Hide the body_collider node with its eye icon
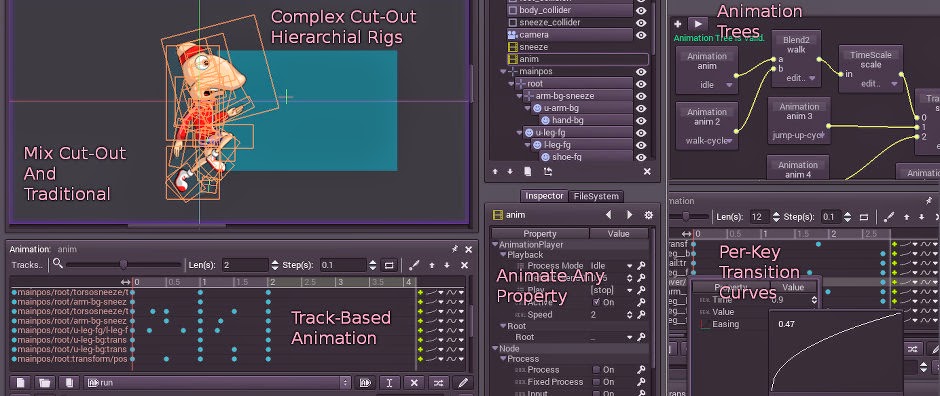The height and width of the screenshot is (396, 940). [641, 10]
